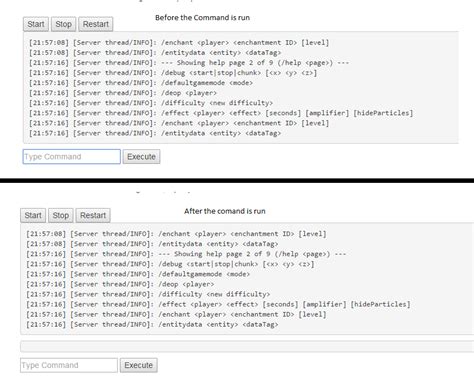Click 'After the comand is run' caption
This screenshot has width=474, height=387.
(225, 211)
